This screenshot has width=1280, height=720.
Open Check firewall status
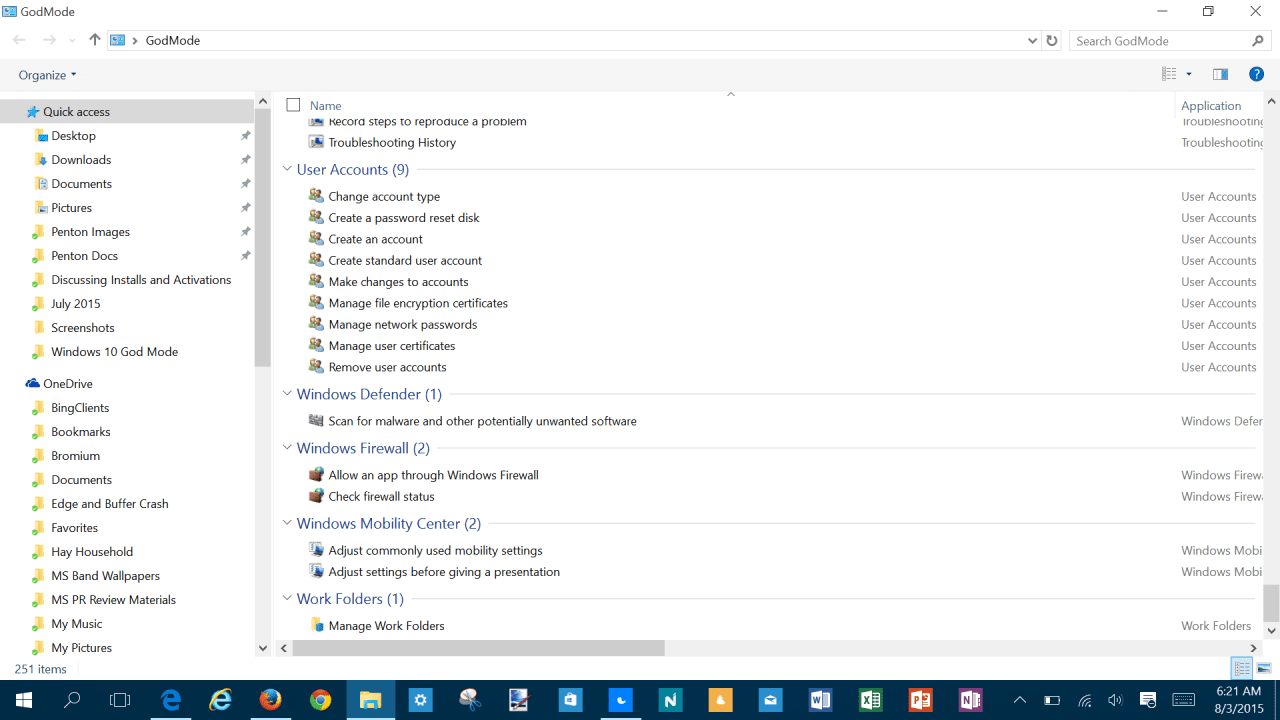click(x=381, y=496)
